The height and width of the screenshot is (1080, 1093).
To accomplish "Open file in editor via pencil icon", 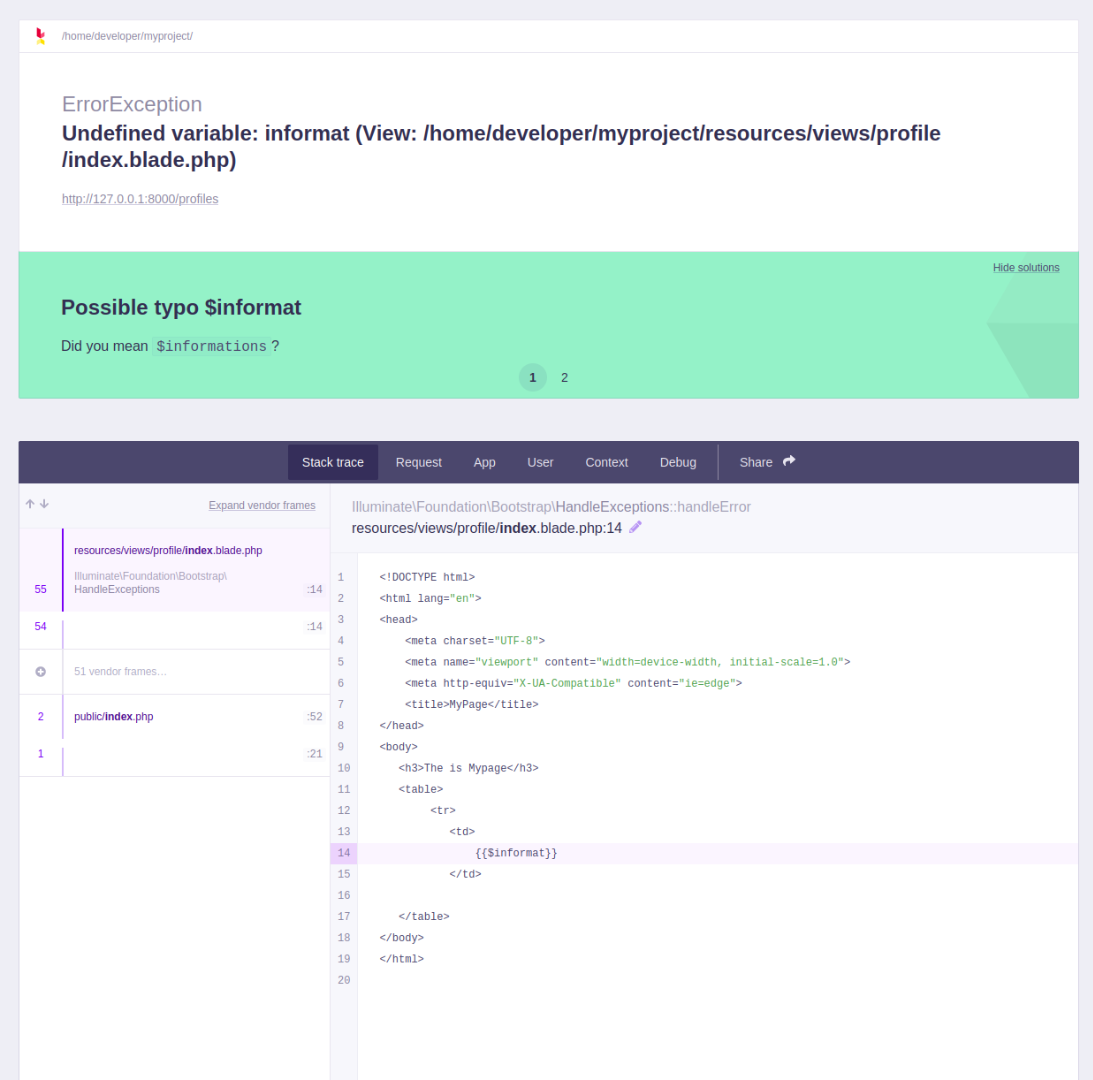I will 635,527.
